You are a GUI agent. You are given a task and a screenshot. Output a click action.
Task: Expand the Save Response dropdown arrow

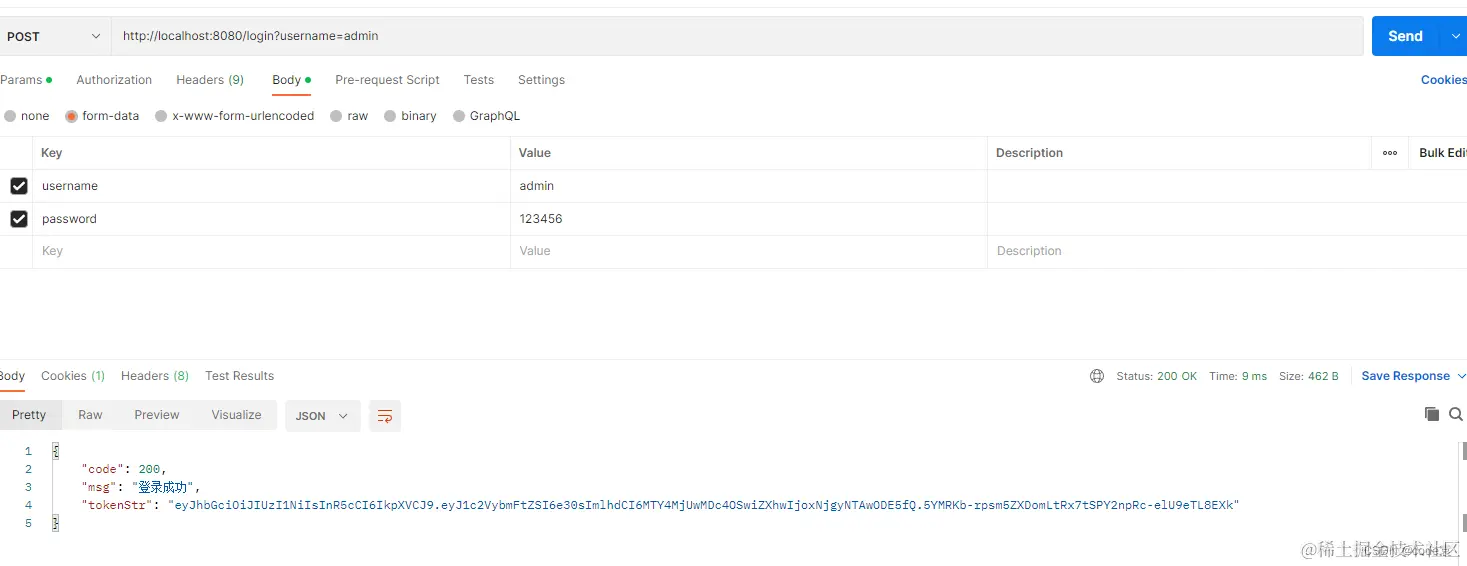(1461, 376)
